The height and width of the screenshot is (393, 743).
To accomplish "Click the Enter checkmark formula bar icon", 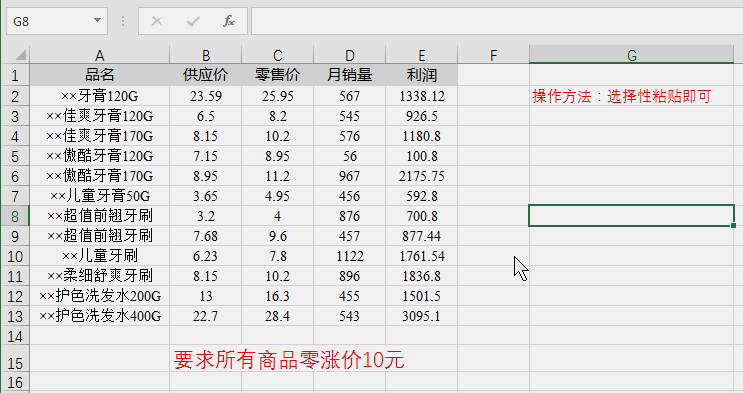I will 193,21.
